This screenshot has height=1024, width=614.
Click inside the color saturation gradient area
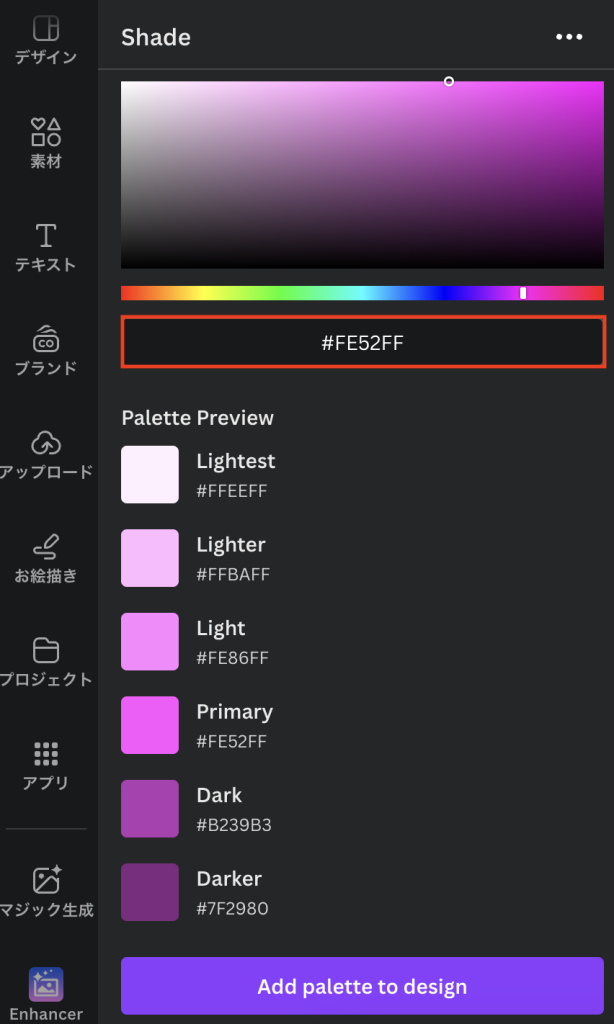362,175
